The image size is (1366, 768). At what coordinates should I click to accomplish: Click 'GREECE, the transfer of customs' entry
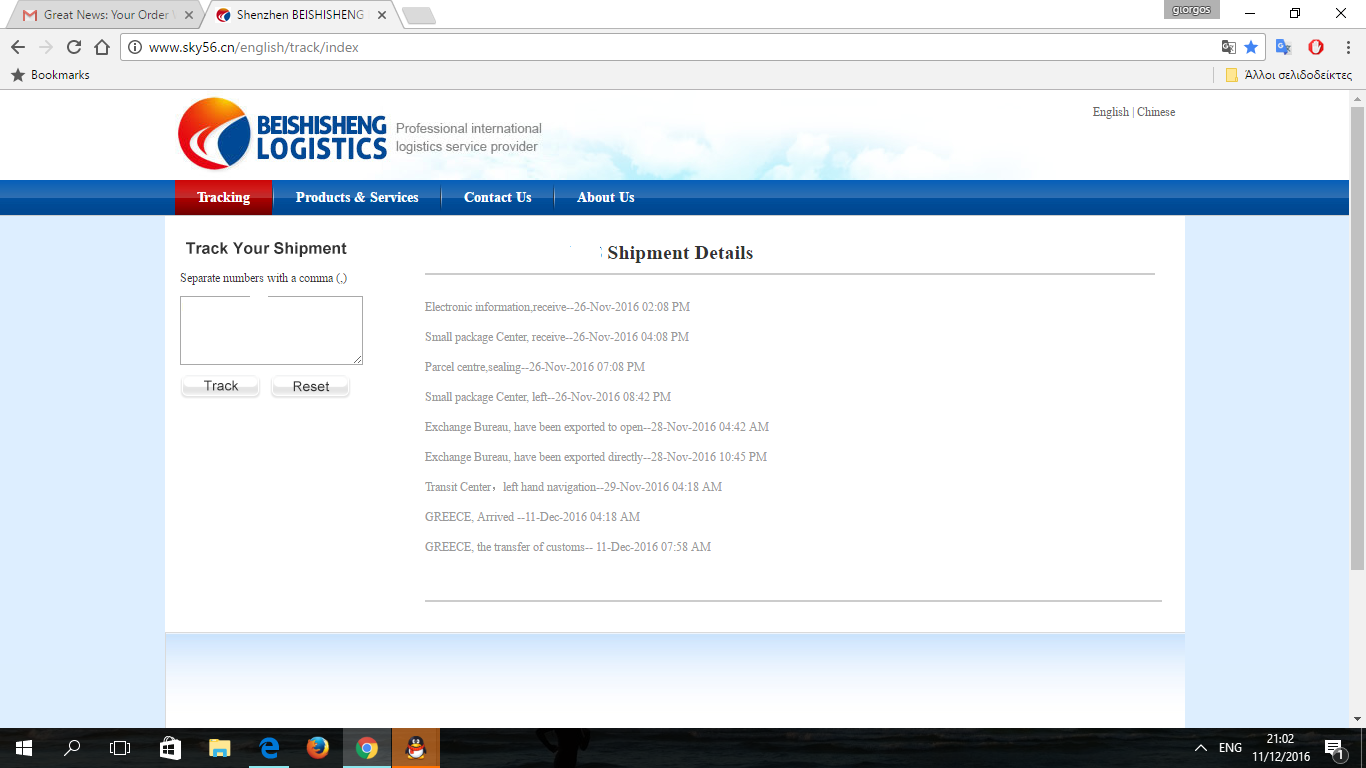[568, 547]
